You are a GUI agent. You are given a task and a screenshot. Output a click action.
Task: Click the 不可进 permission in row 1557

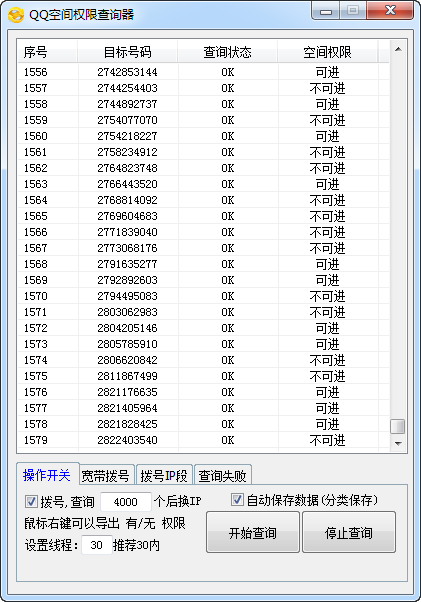(x=327, y=88)
